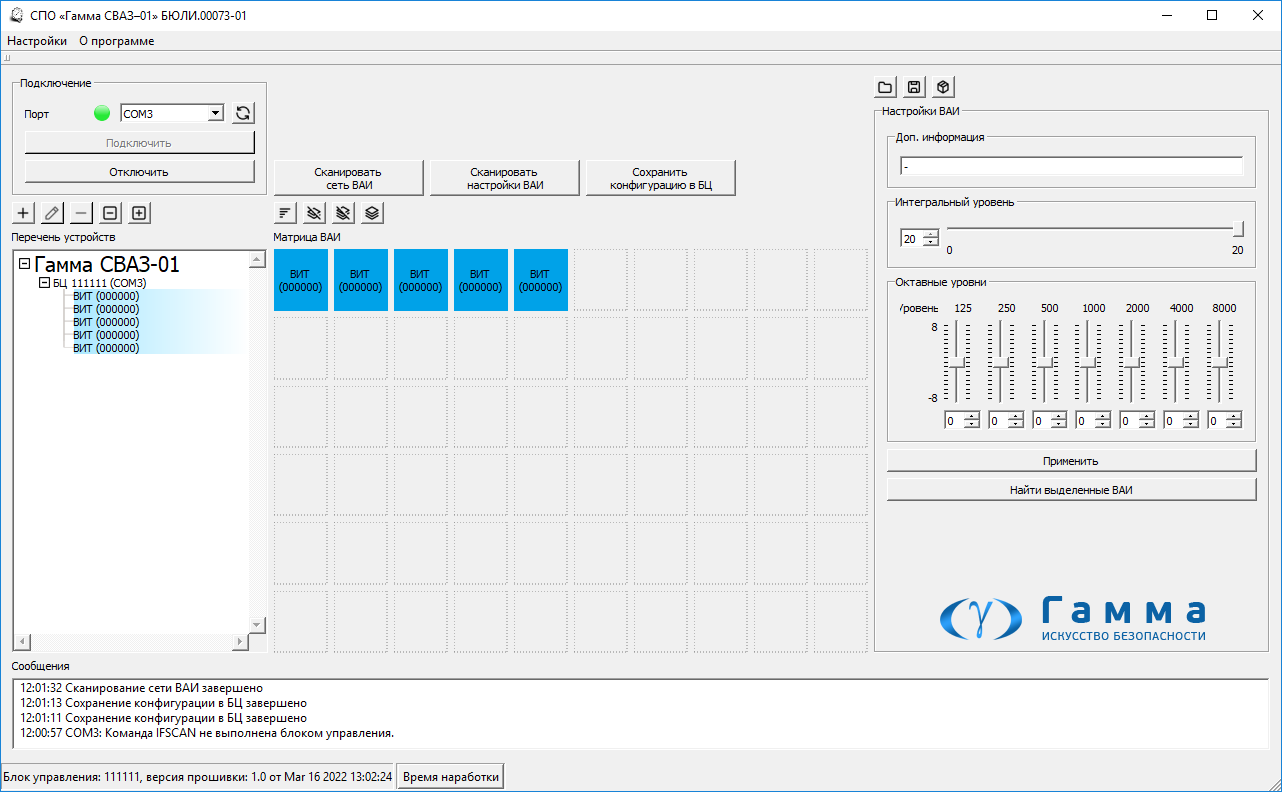Click the Доп. информация text field
This screenshot has width=1282, height=792.
tap(1071, 166)
